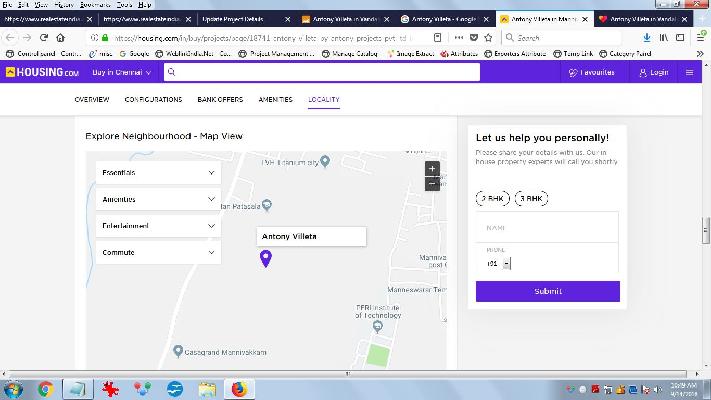Viewport: 711px width, 400px height.
Task: Open the Manage Catalog bookmark
Action: (x=350, y=54)
